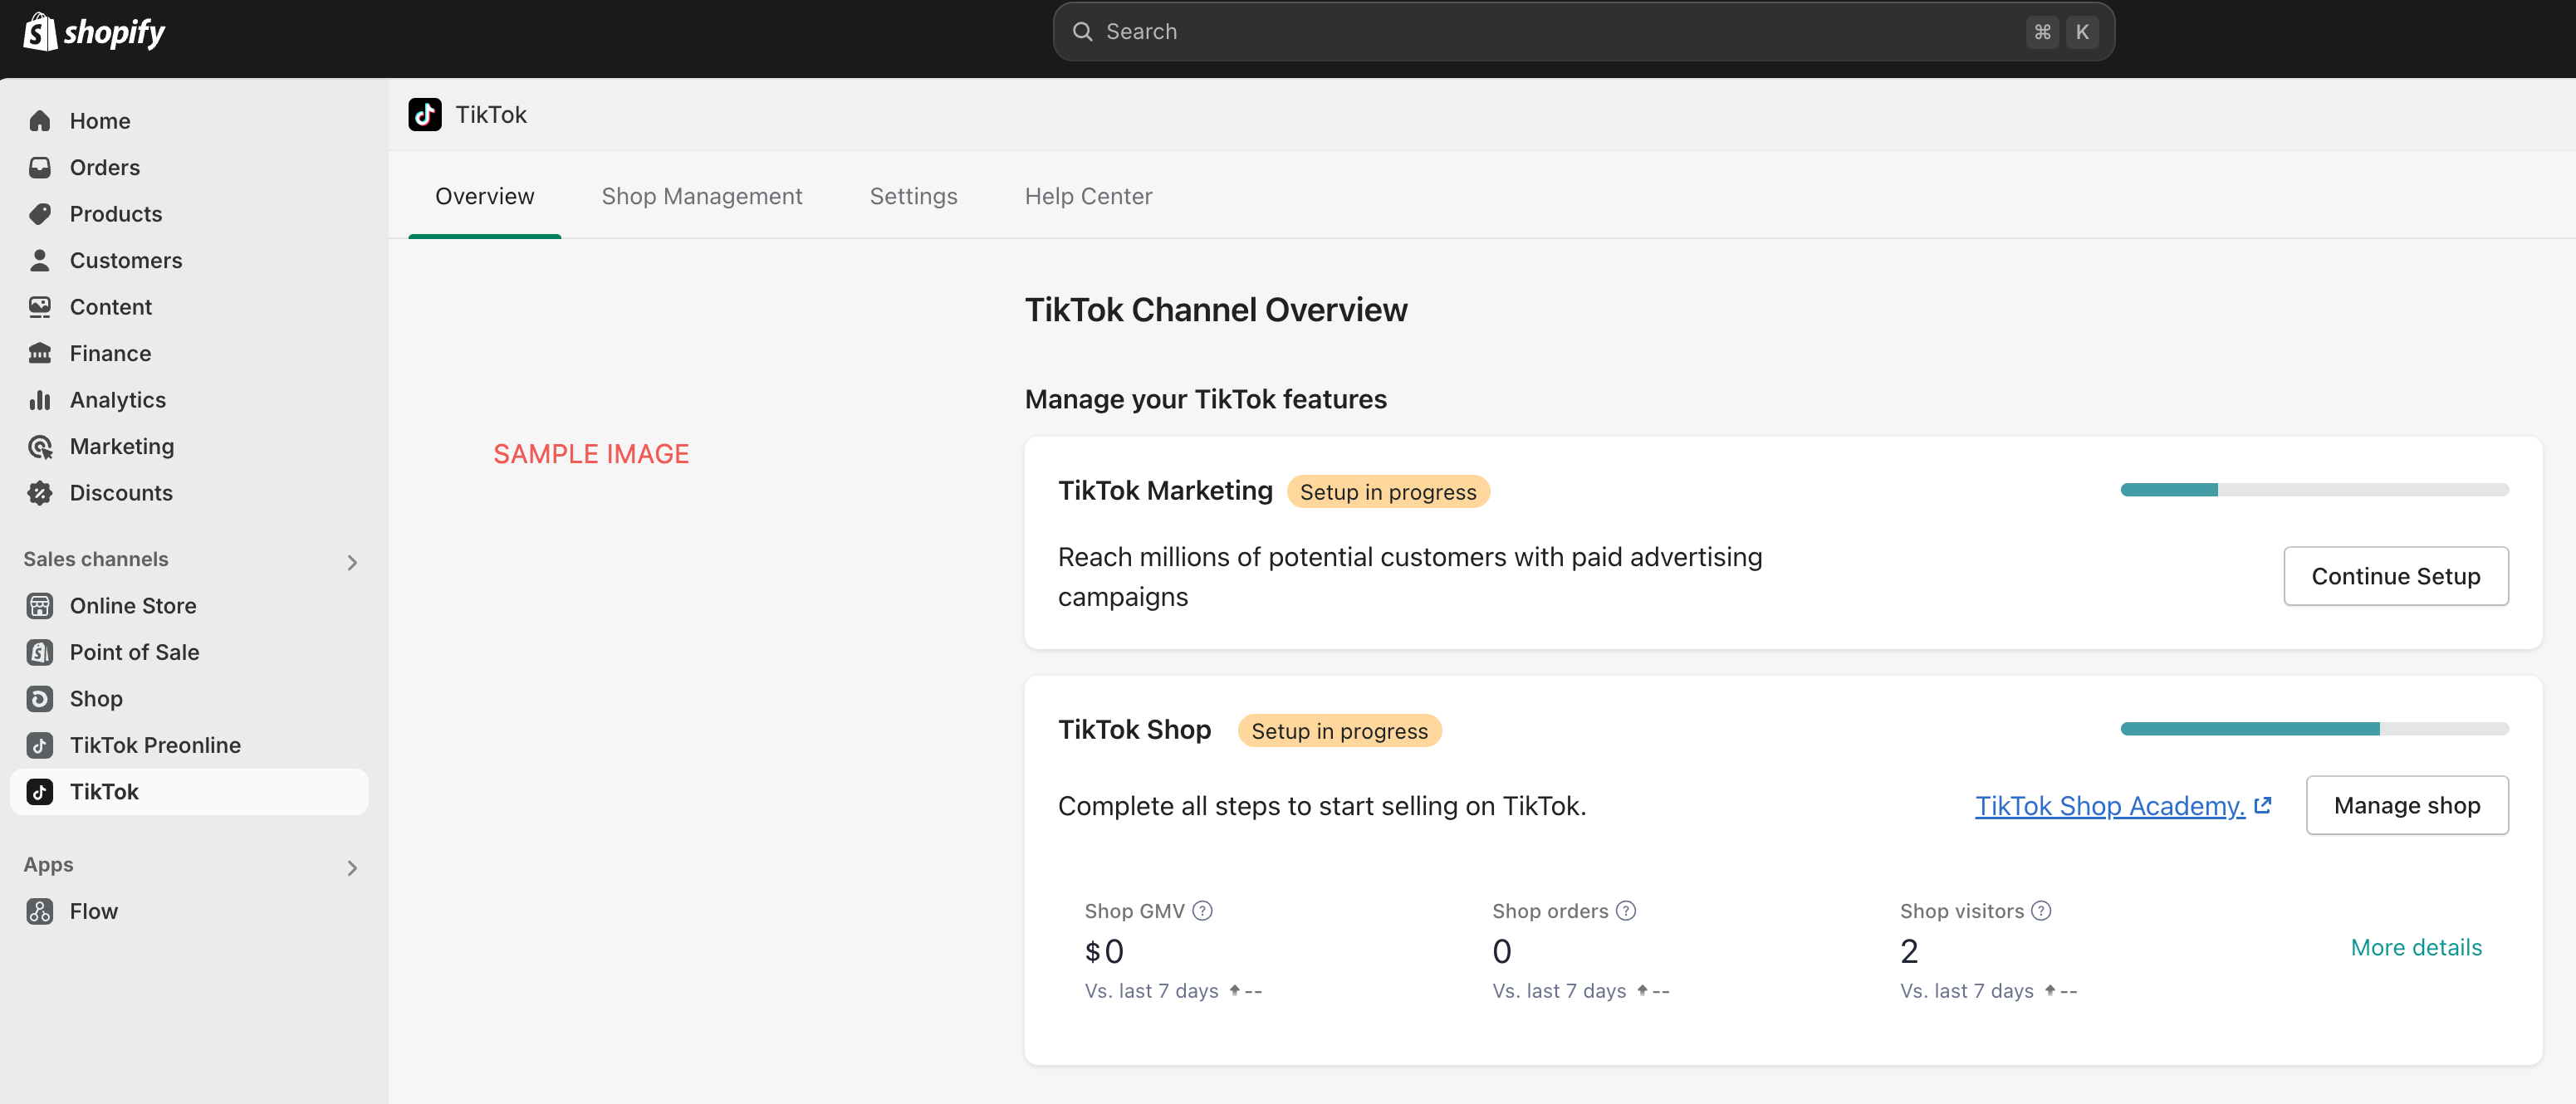Open Orders via its inbox icon

[x=40, y=167]
